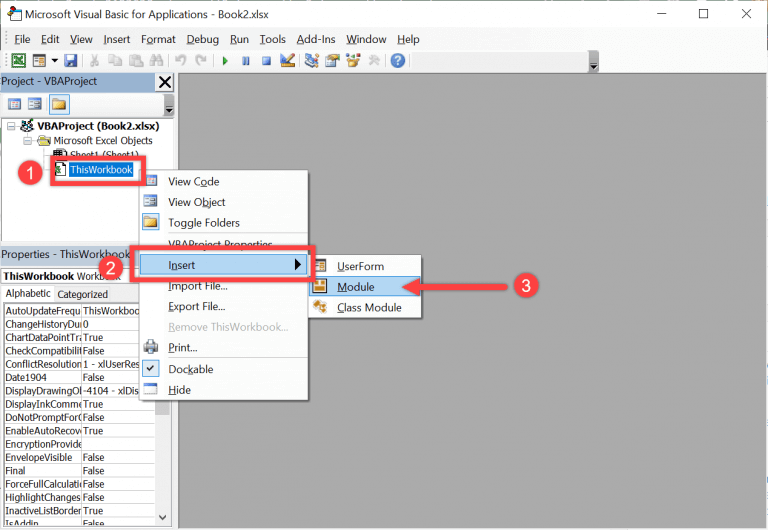Open the Edit menu
Viewport: 768px width, 530px height.
coord(50,39)
